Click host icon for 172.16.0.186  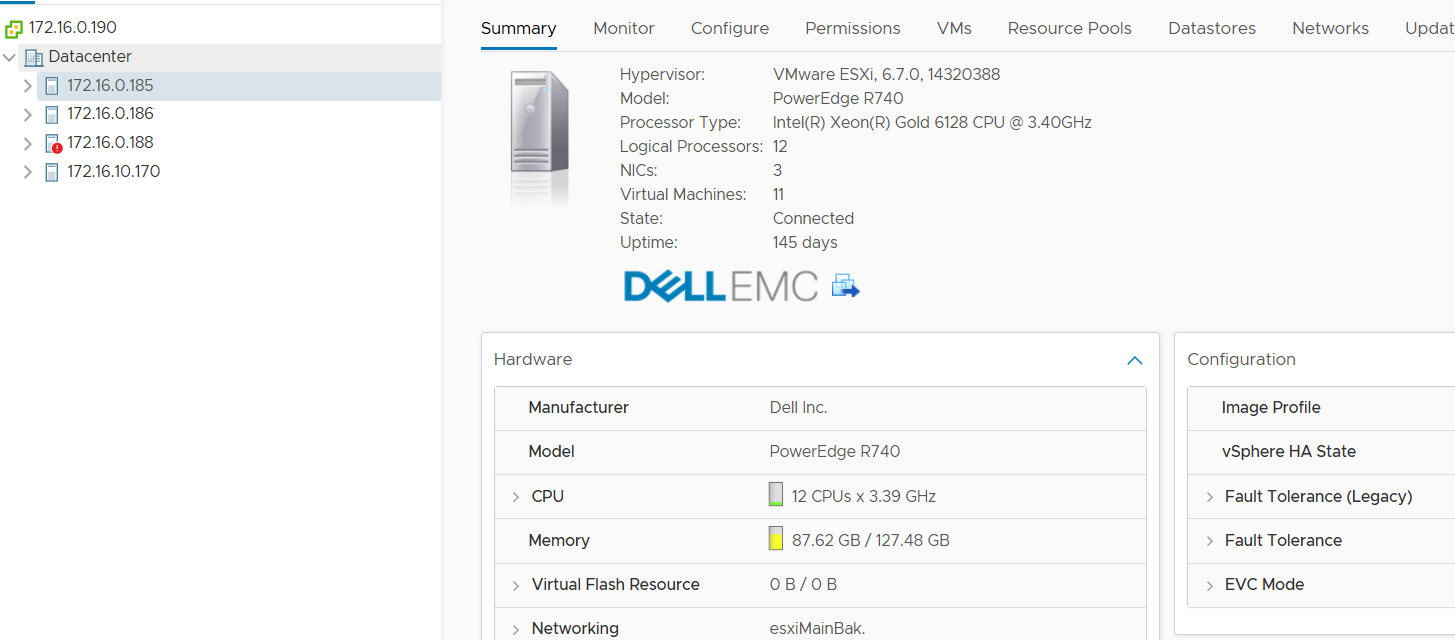[52, 114]
